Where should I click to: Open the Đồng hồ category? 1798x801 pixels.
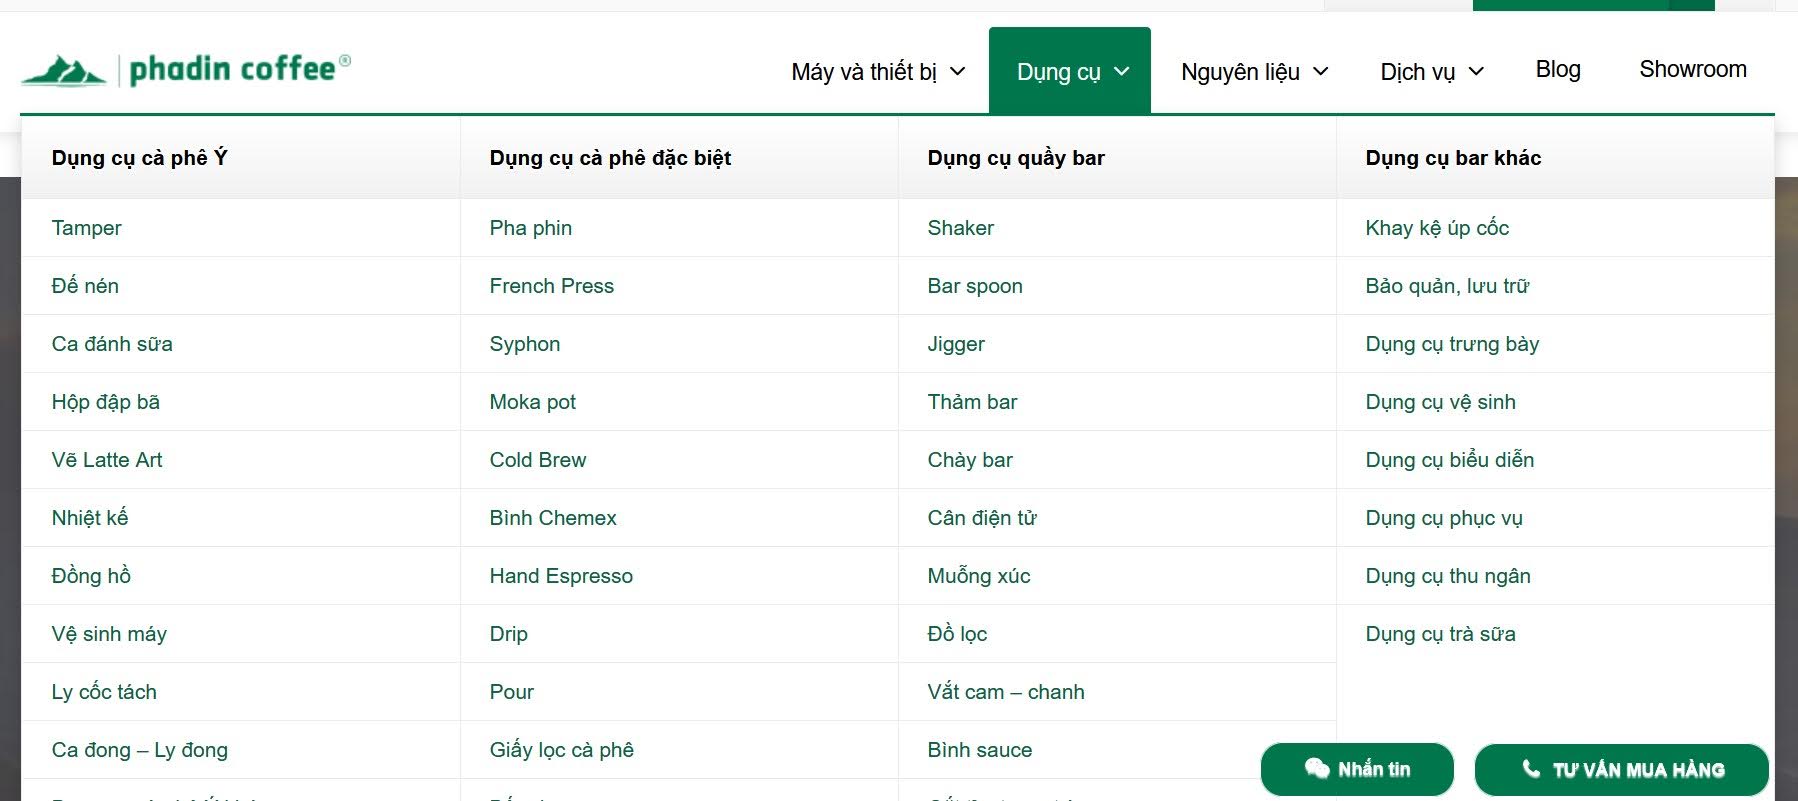coord(91,576)
